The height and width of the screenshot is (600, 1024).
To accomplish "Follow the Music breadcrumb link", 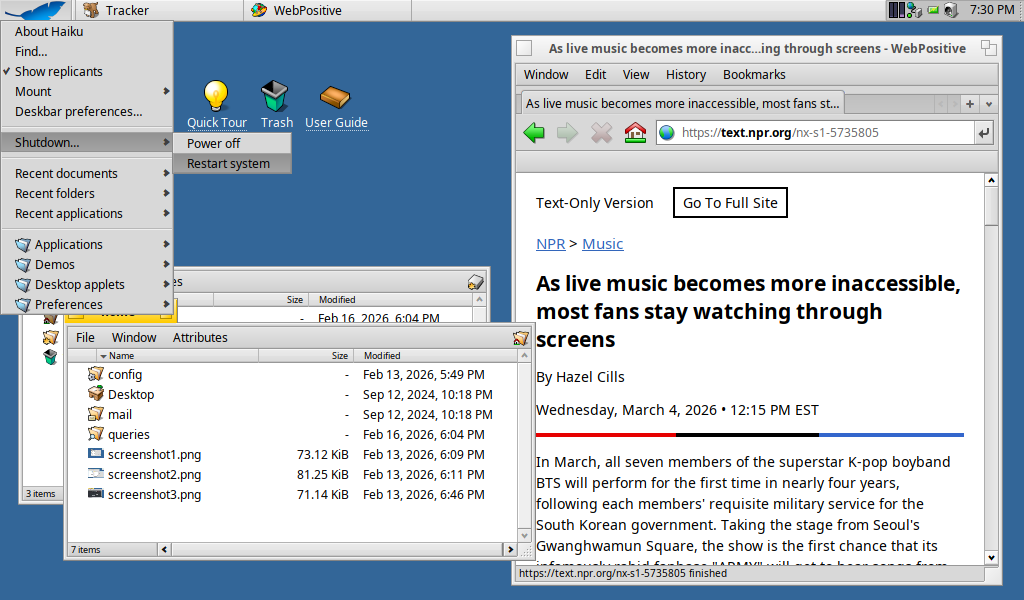I will pyautogui.click(x=602, y=244).
